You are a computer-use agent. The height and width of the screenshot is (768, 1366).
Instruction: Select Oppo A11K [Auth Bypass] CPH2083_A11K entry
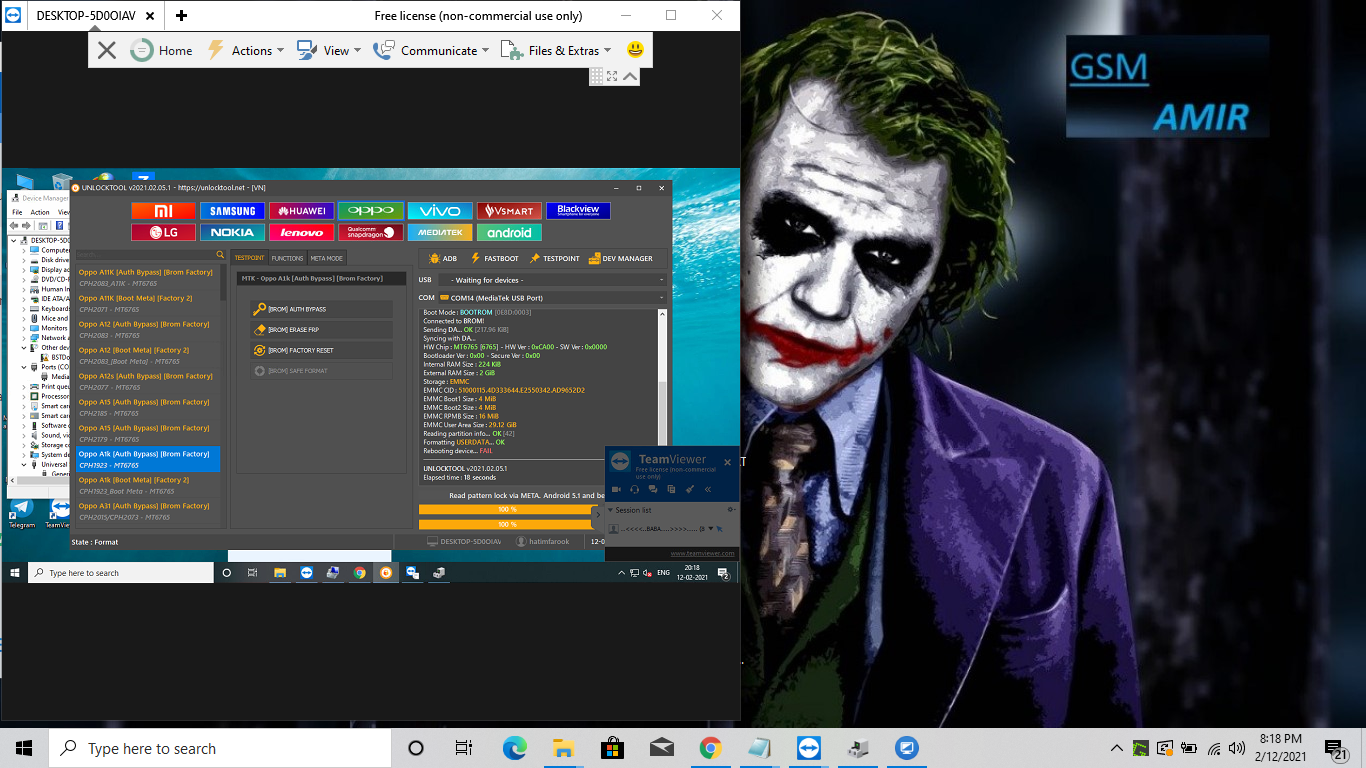coord(148,277)
